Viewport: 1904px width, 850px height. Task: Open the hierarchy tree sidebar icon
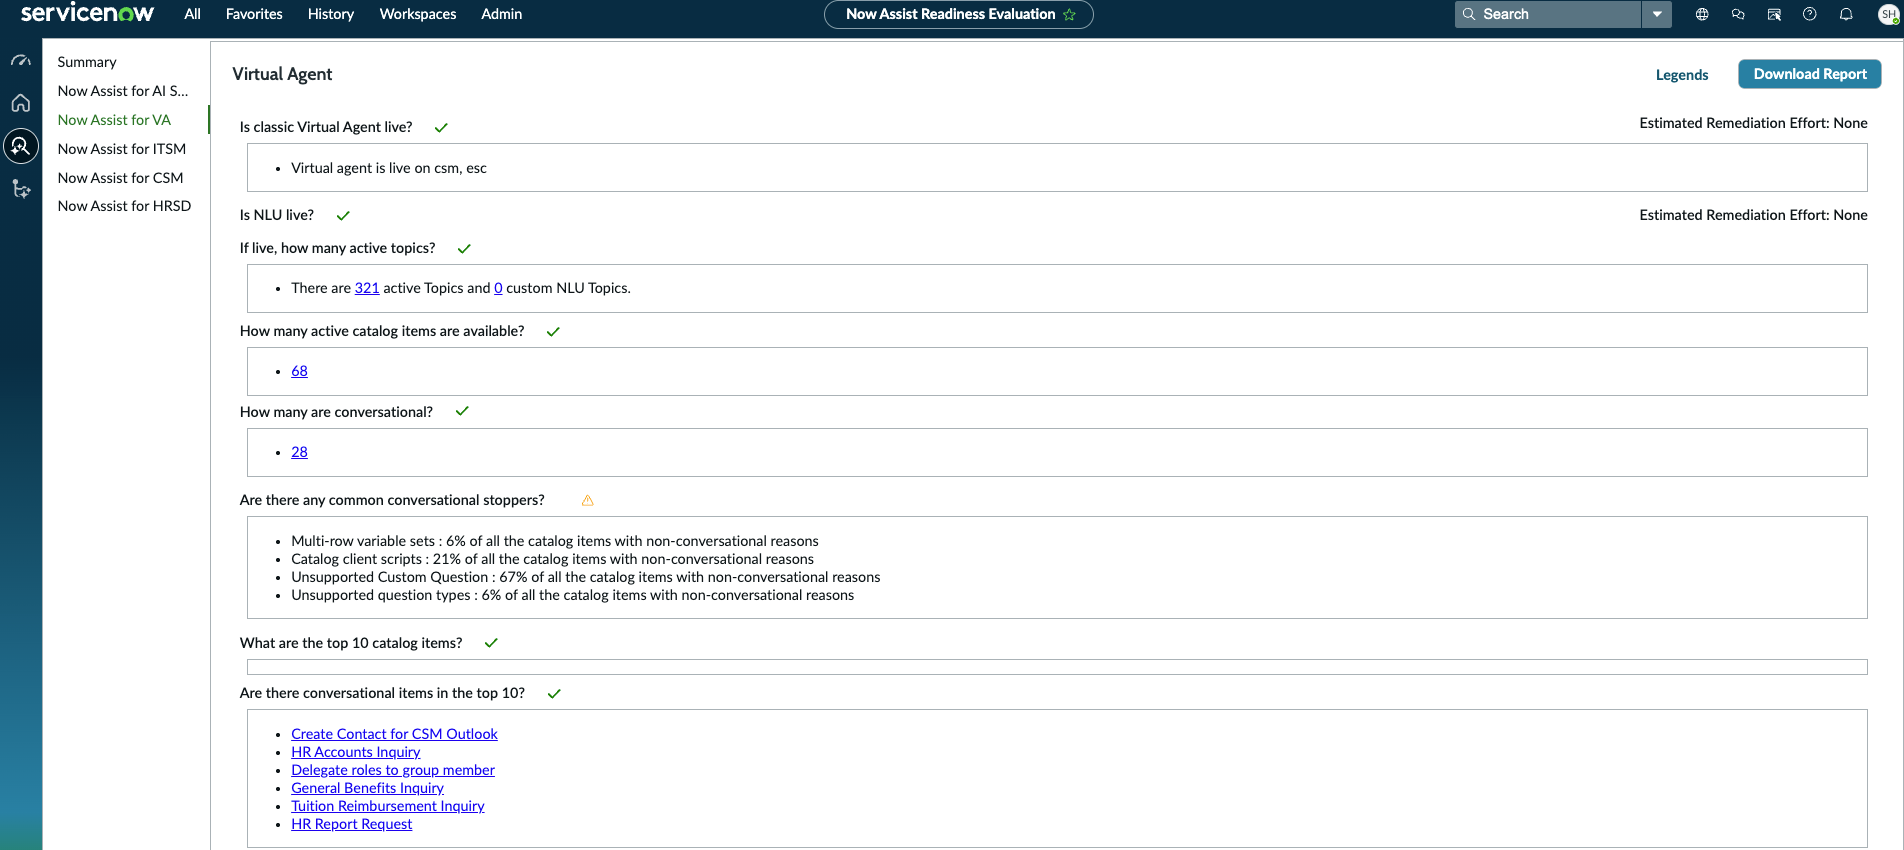(x=21, y=188)
